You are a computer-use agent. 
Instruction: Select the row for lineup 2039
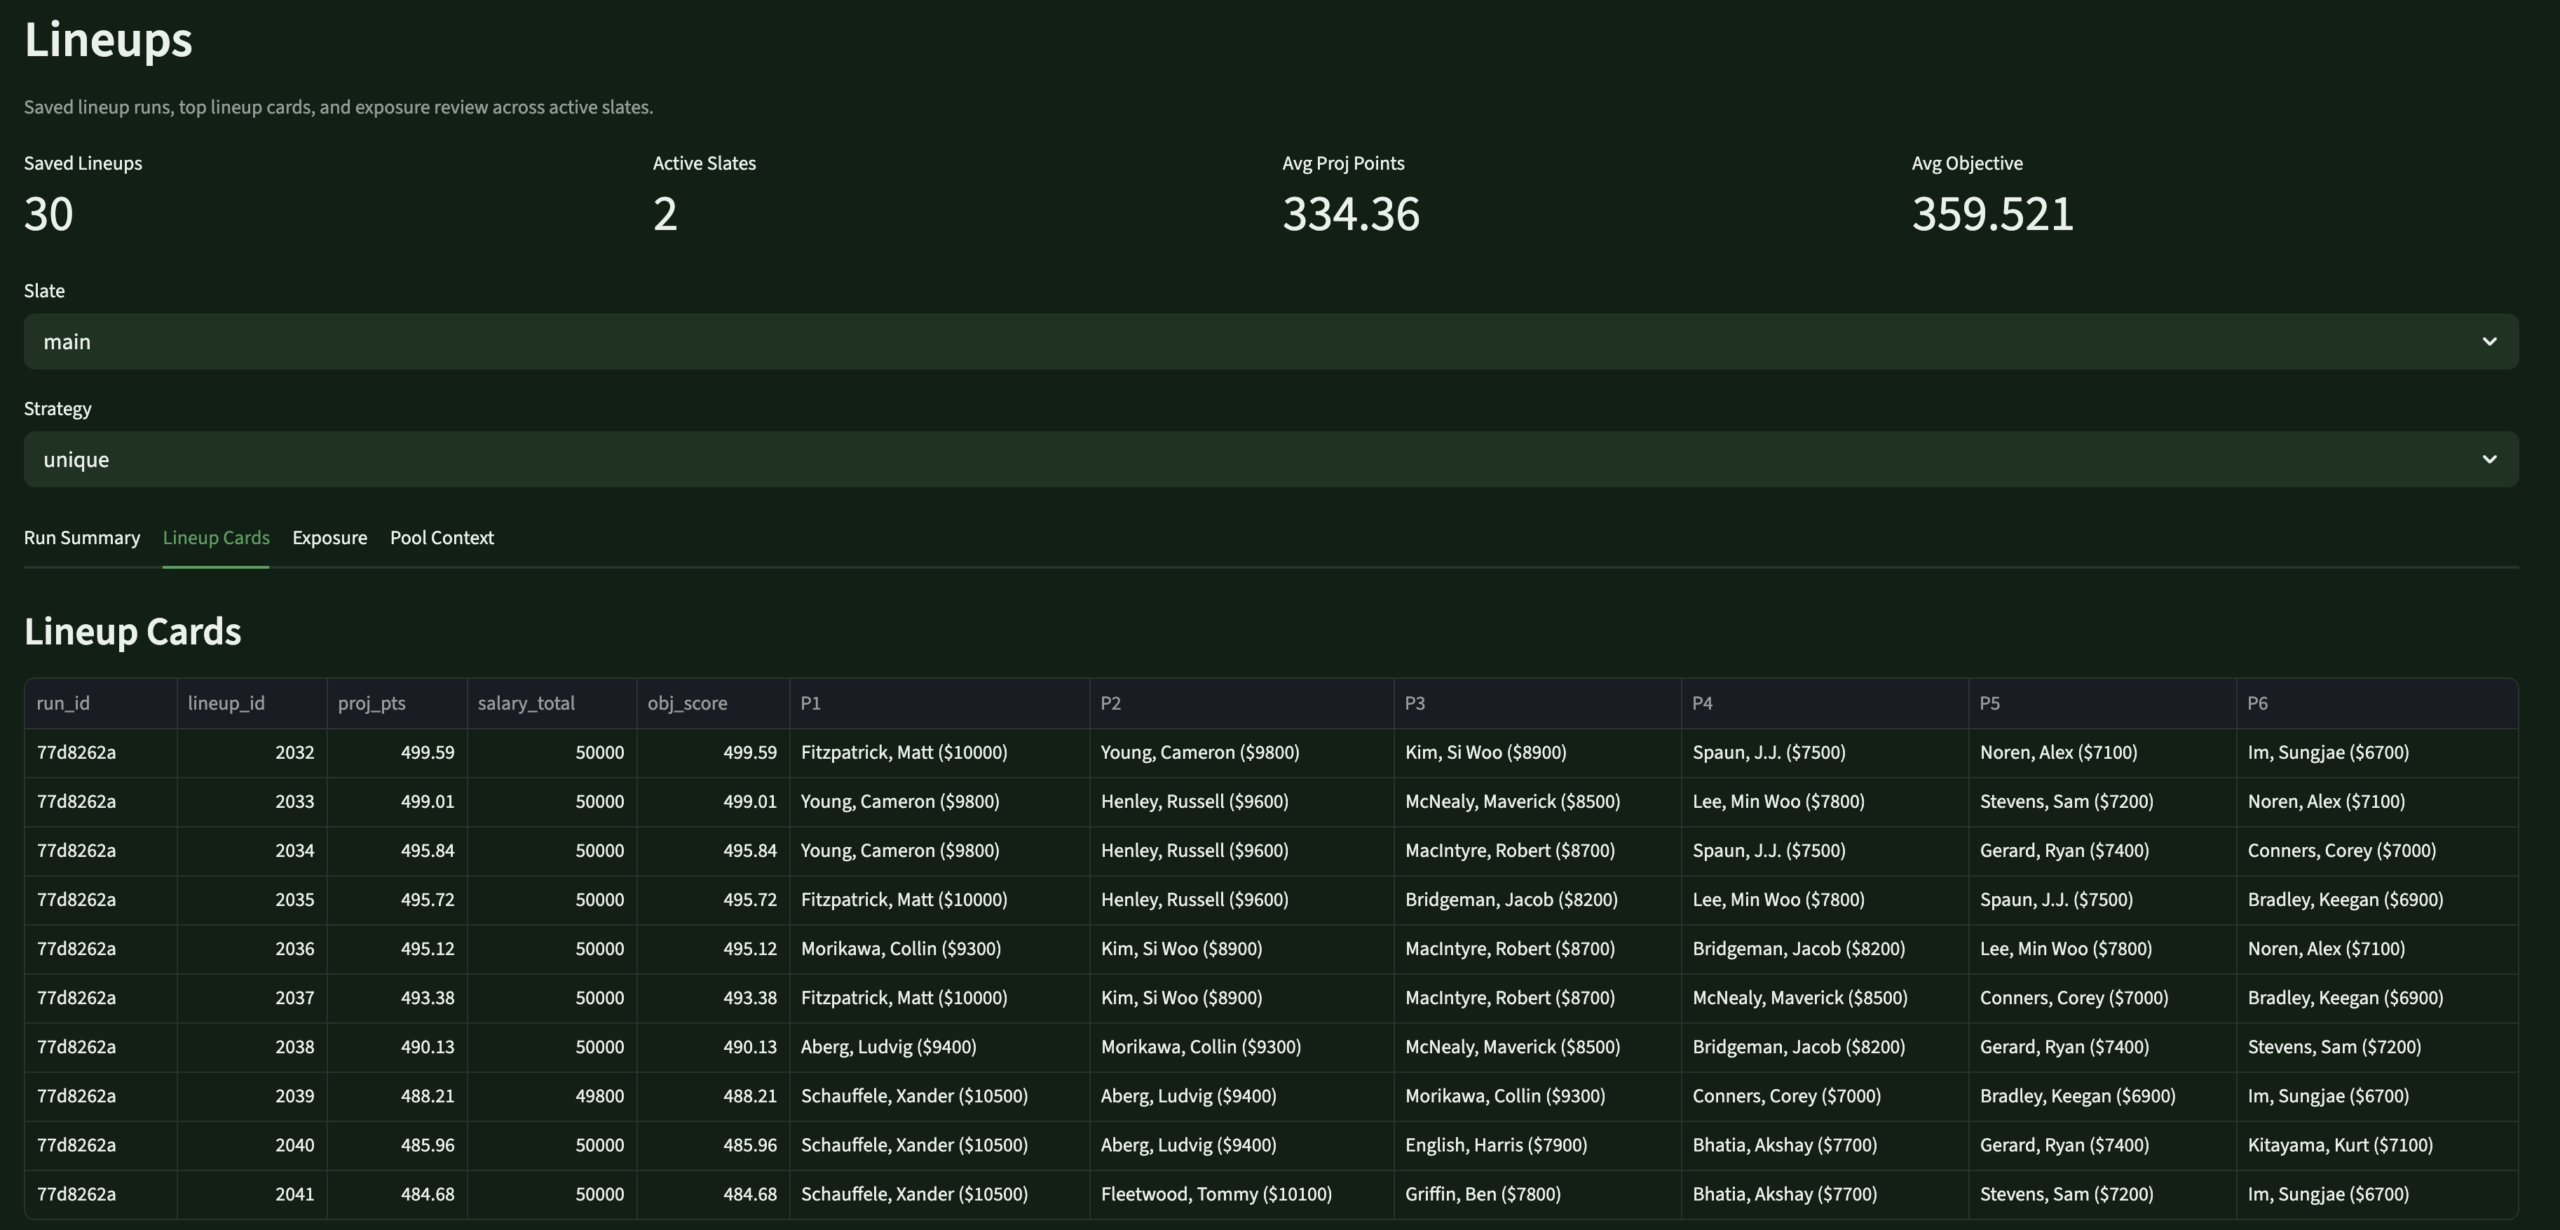(x=295, y=1095)
